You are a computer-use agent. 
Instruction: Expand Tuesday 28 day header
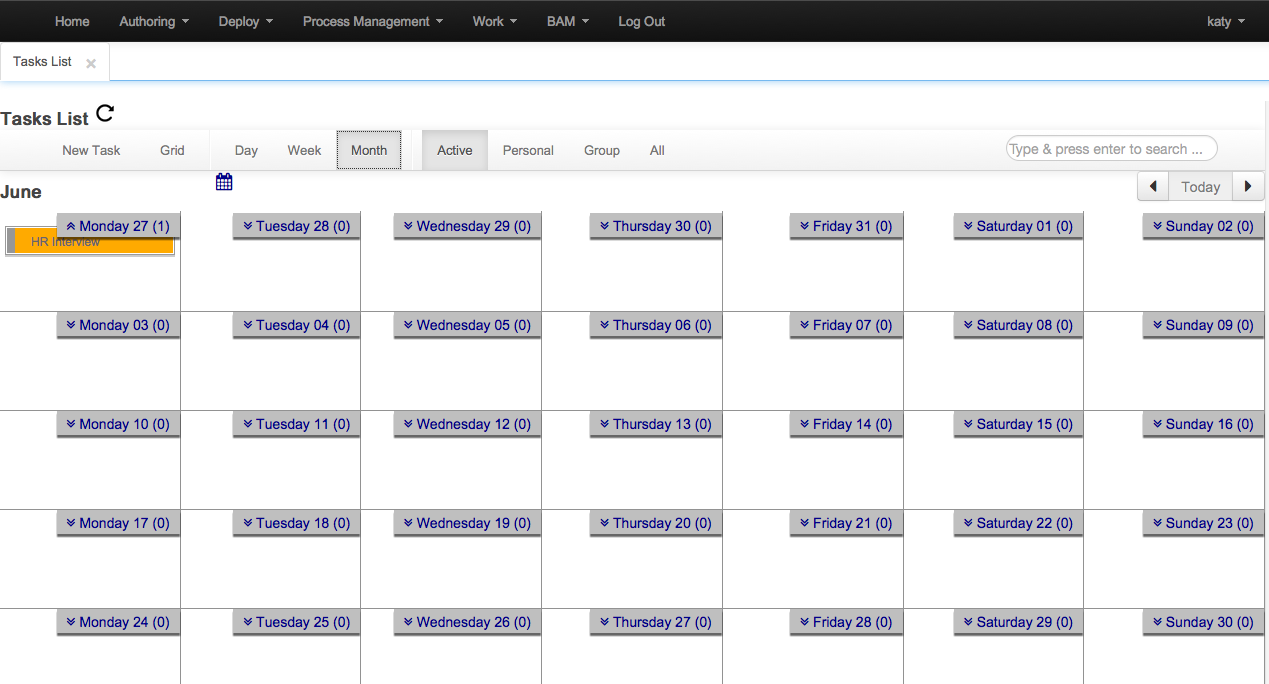tap(296, 226)
